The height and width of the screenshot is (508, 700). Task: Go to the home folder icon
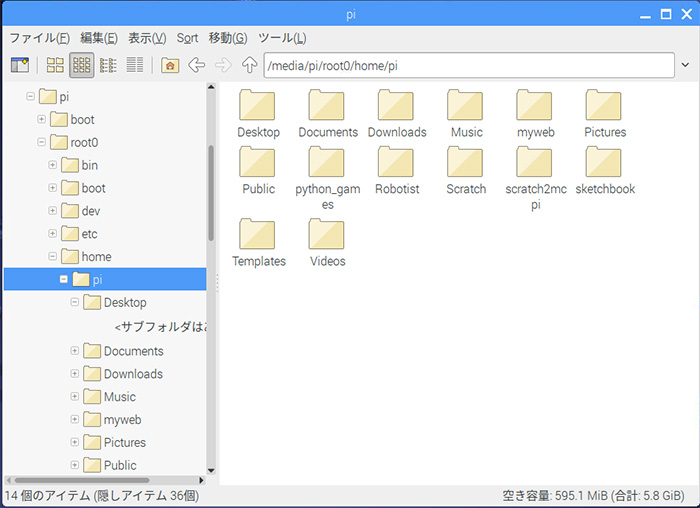(x=170, y=66)
